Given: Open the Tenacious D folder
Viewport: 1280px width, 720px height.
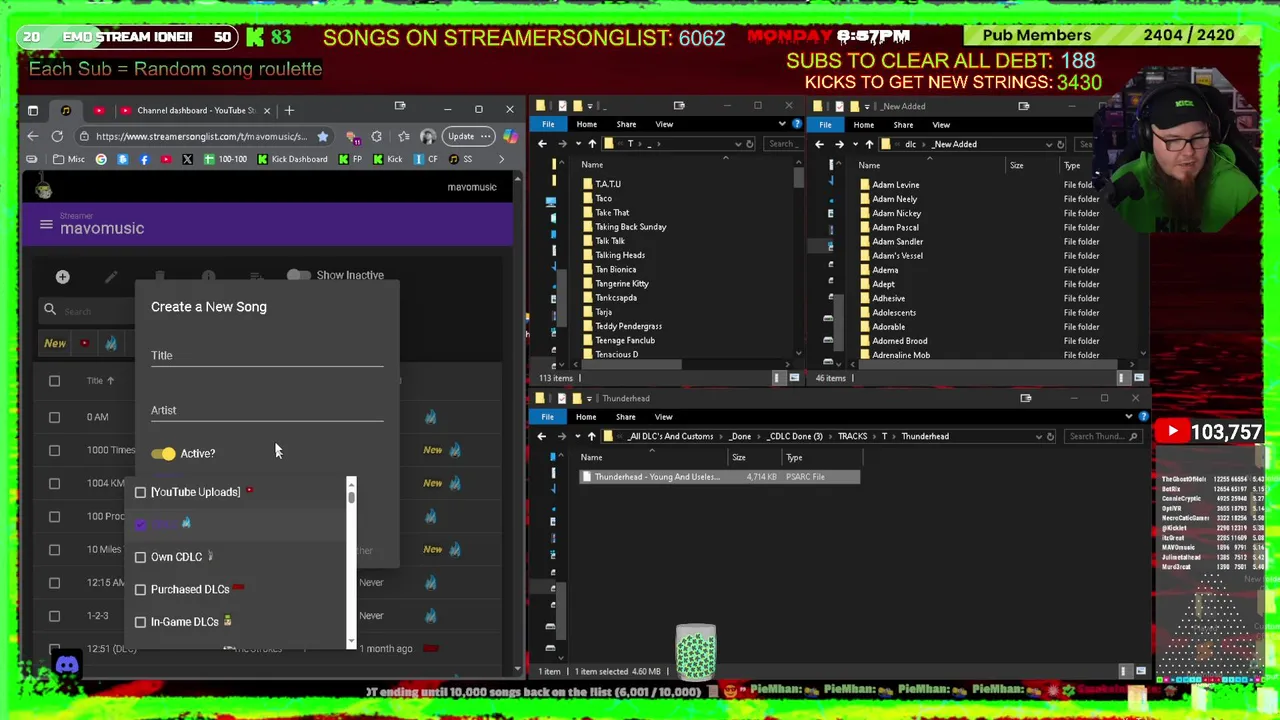Looking at the screenshot, I should click(616, 354).
